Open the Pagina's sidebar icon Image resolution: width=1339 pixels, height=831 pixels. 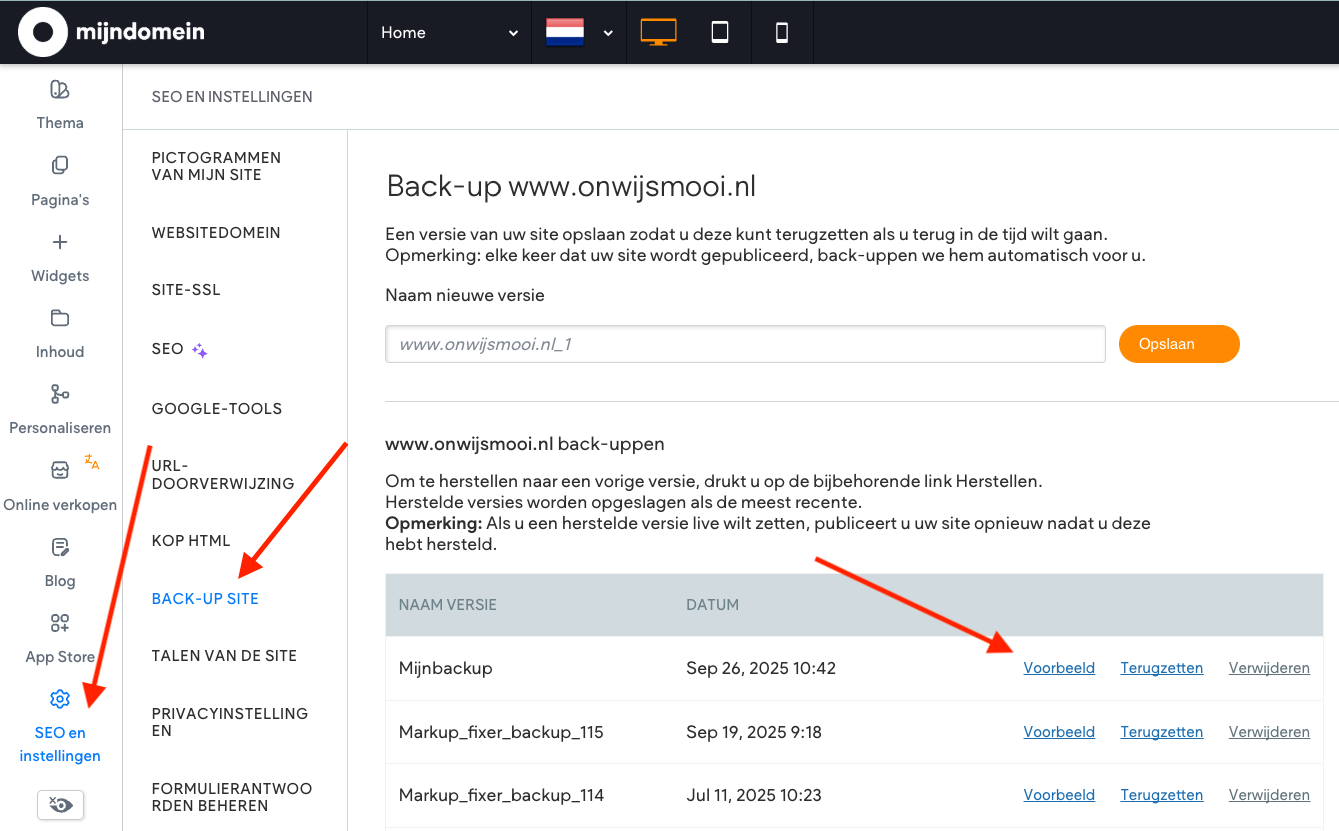pyautogui.click(x=60, y=165)
